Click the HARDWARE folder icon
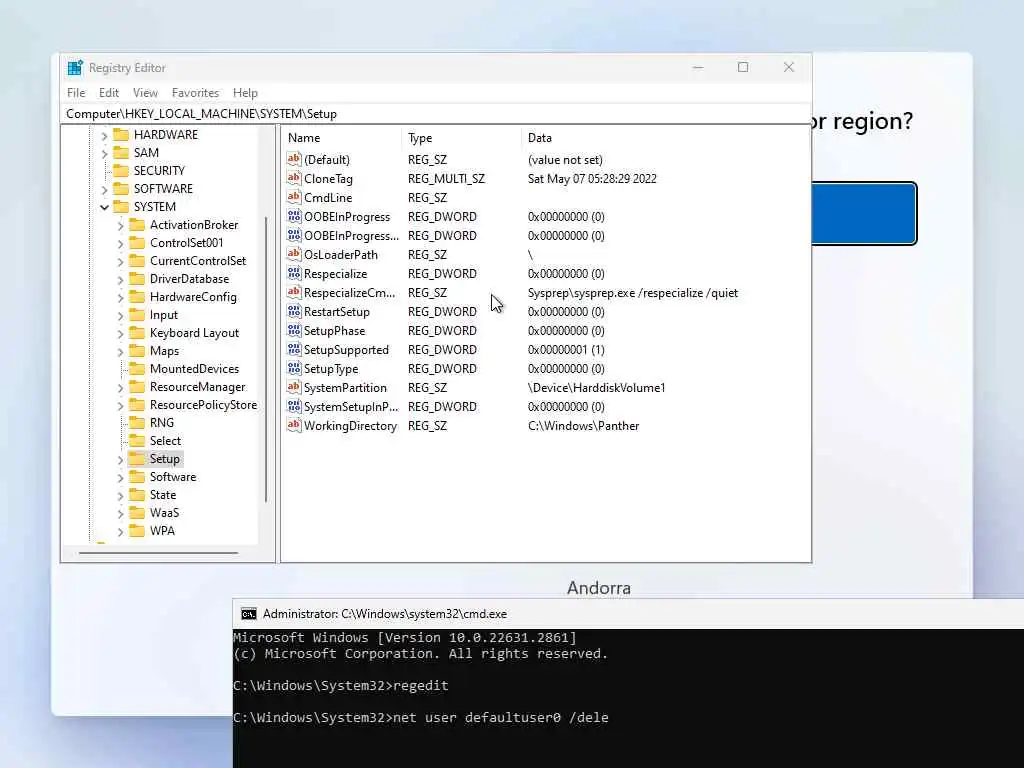 [x=121, y=135]
